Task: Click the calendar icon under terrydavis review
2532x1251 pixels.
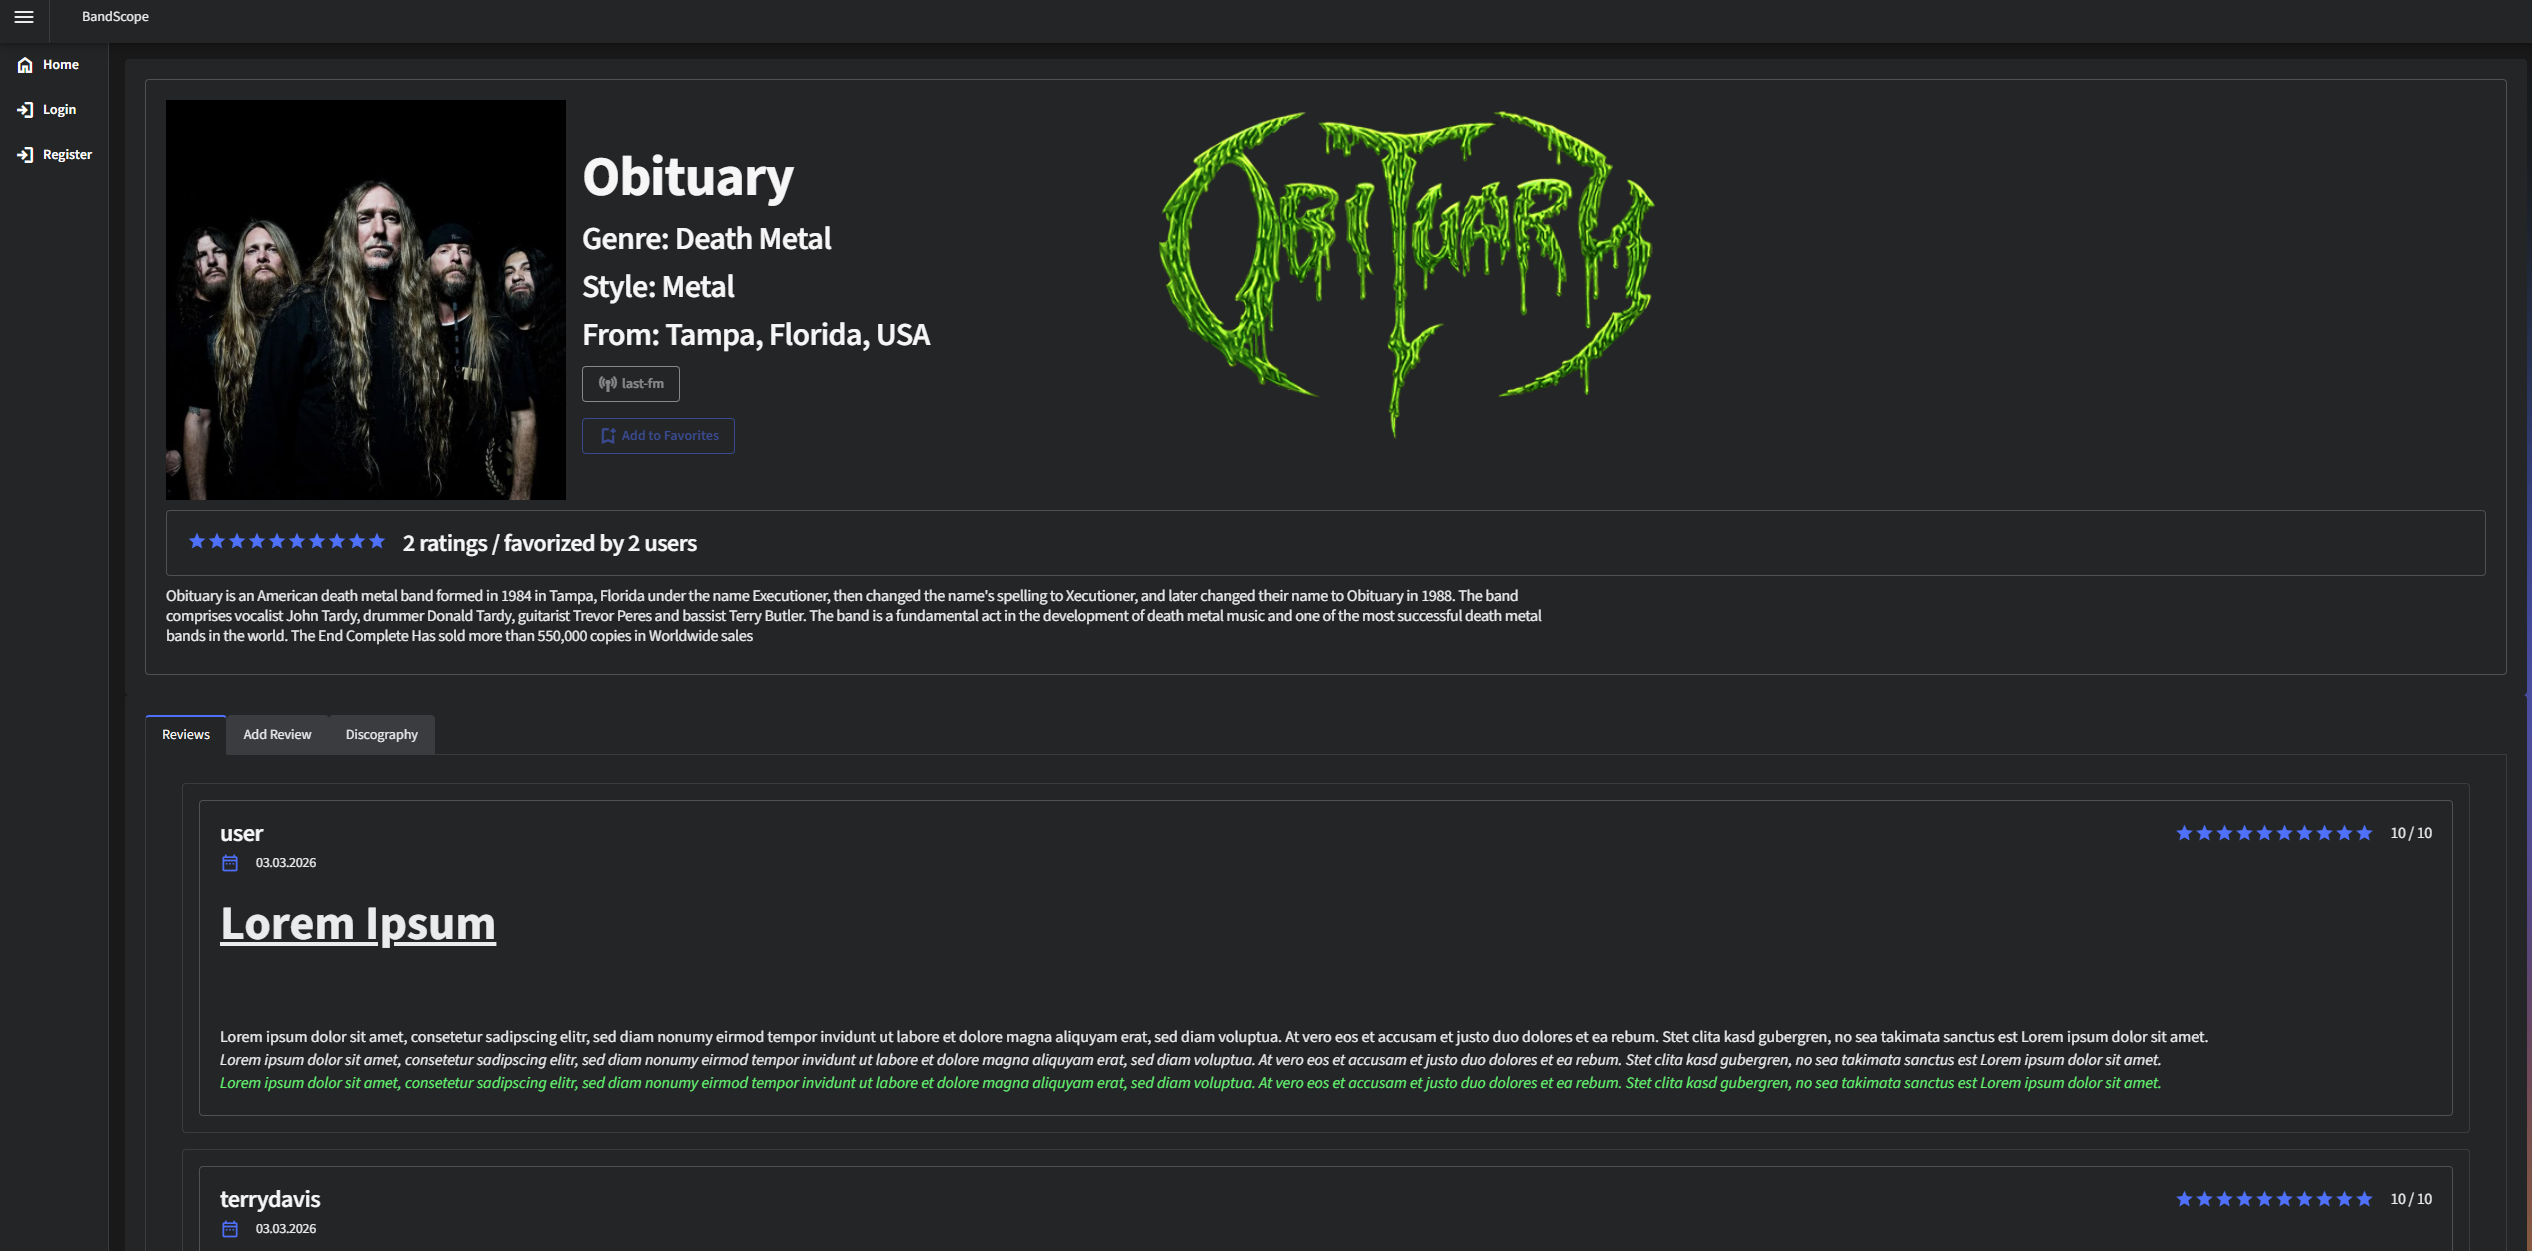Action: click(x=230, y=1229)
